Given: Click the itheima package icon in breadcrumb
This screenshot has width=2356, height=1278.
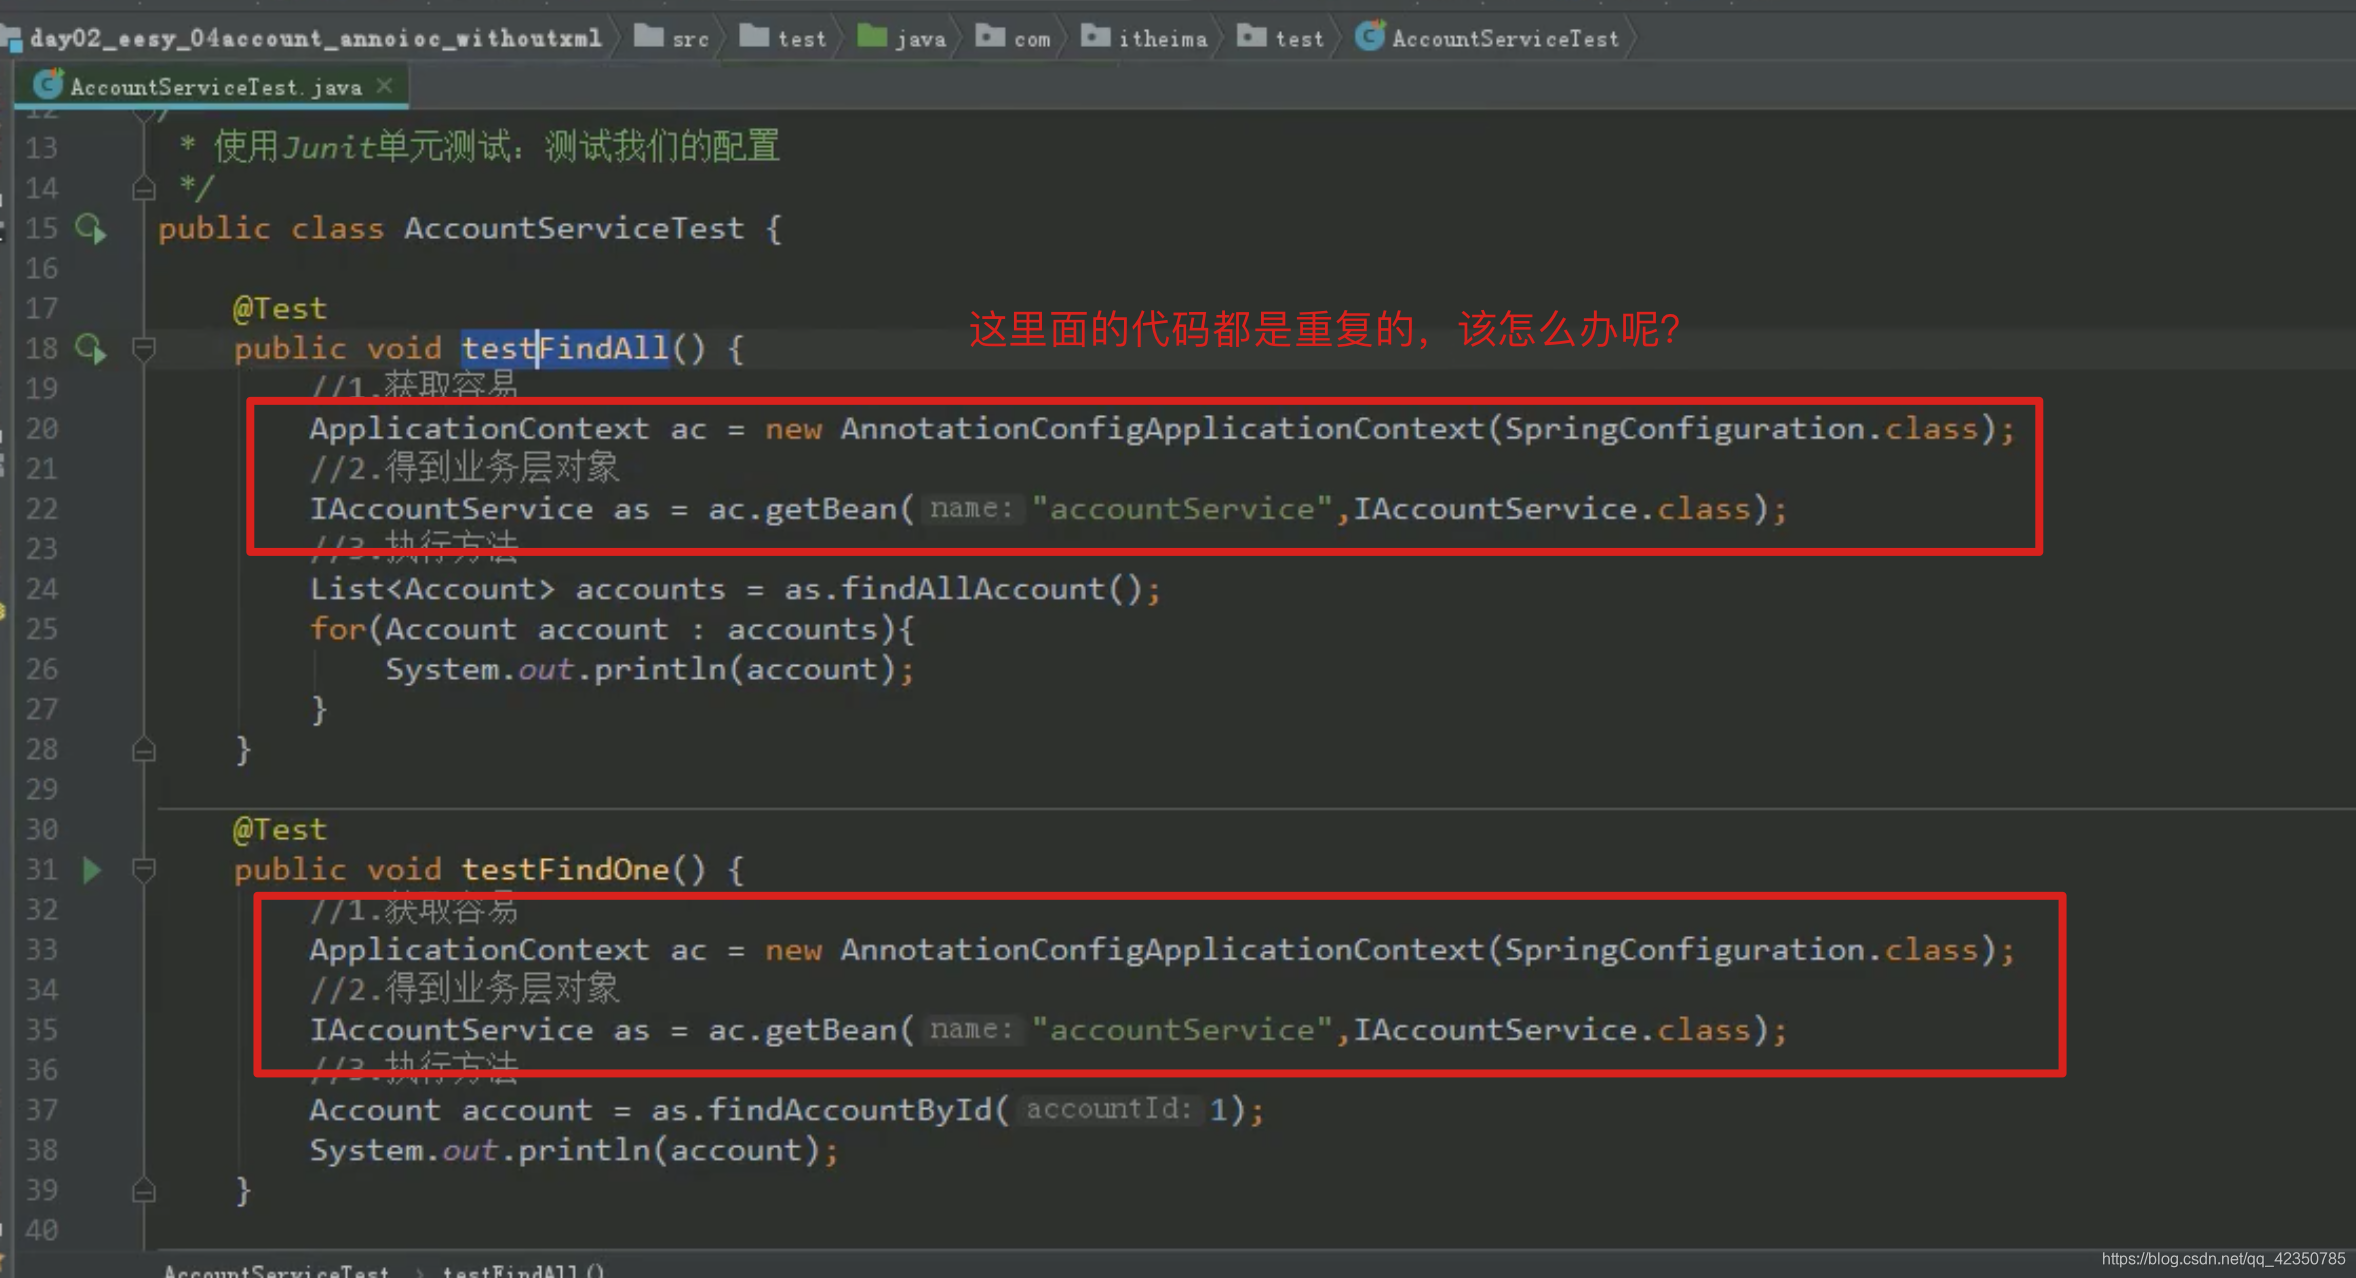Looking at the screenshot, I should tap(1096, 37).
